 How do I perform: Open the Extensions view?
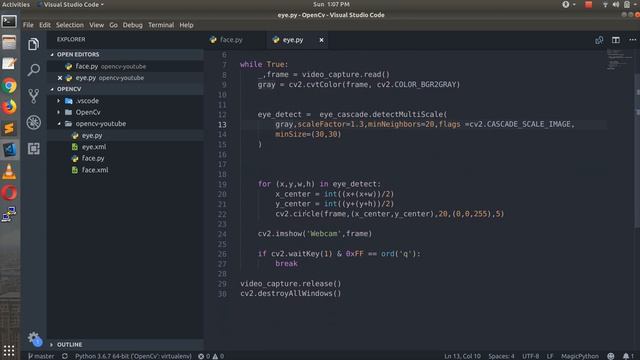pyautogui.click(x=33, y=148)
